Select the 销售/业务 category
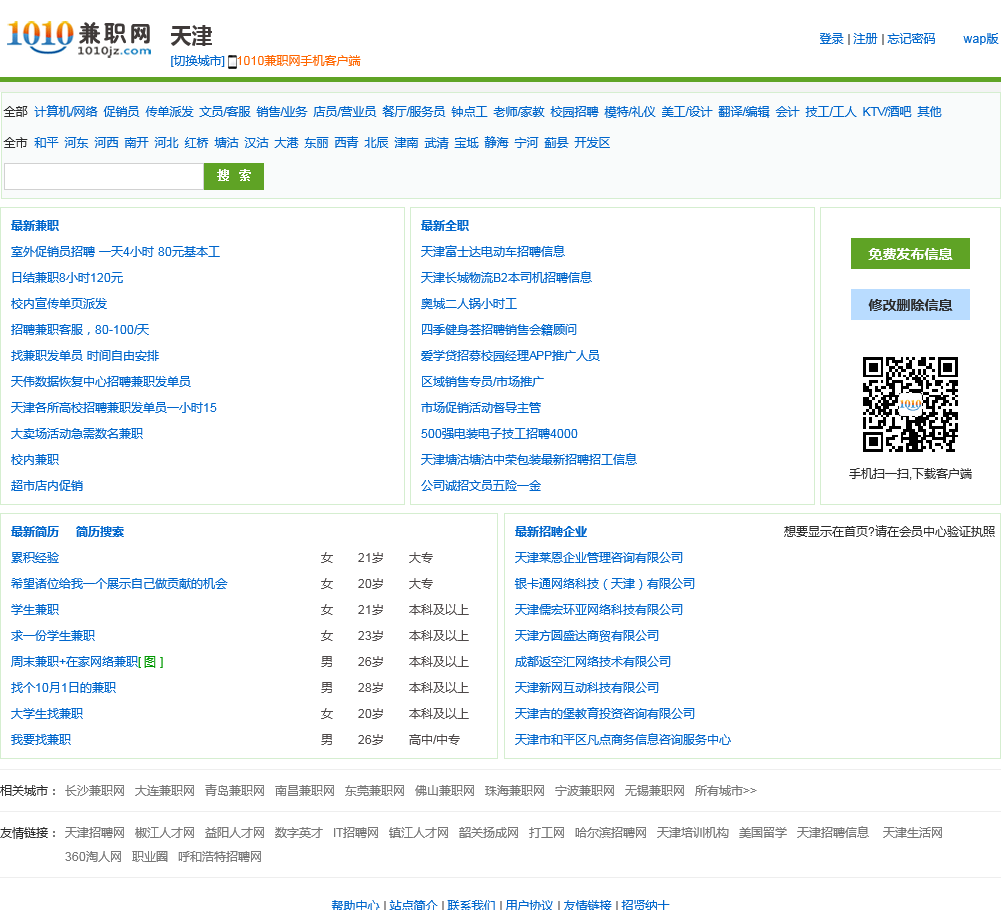The height and width of the screenshot is (910, 1001). click(282, 112)
